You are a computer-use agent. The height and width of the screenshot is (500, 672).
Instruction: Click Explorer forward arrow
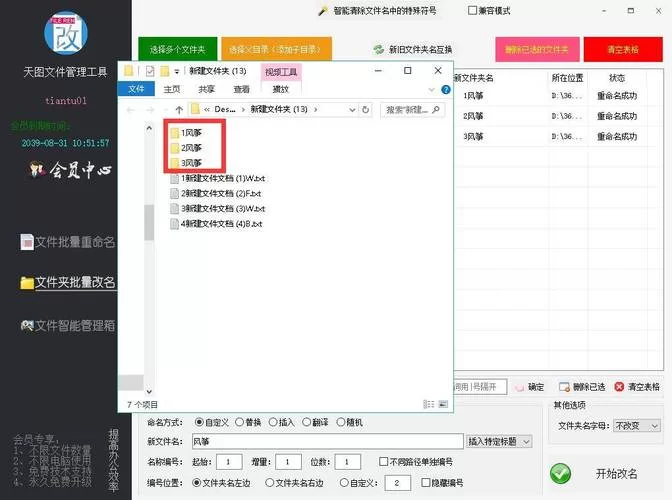150,110
